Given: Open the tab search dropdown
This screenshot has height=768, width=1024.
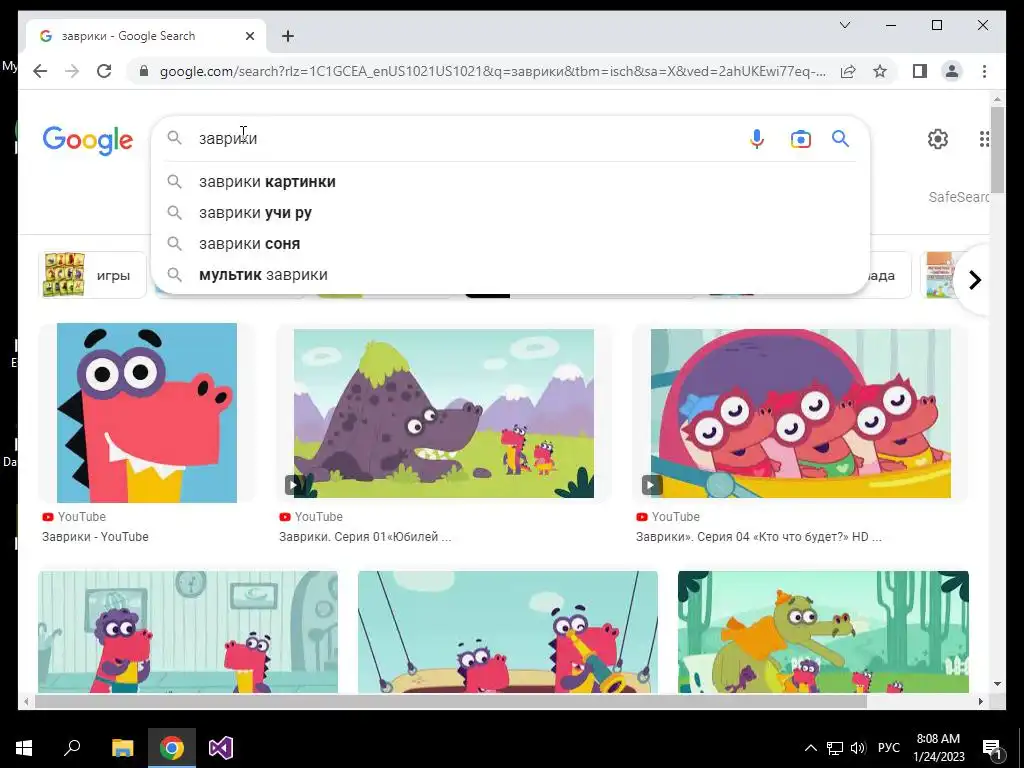Looking at the screenshot, I should [x=844, y=25].
